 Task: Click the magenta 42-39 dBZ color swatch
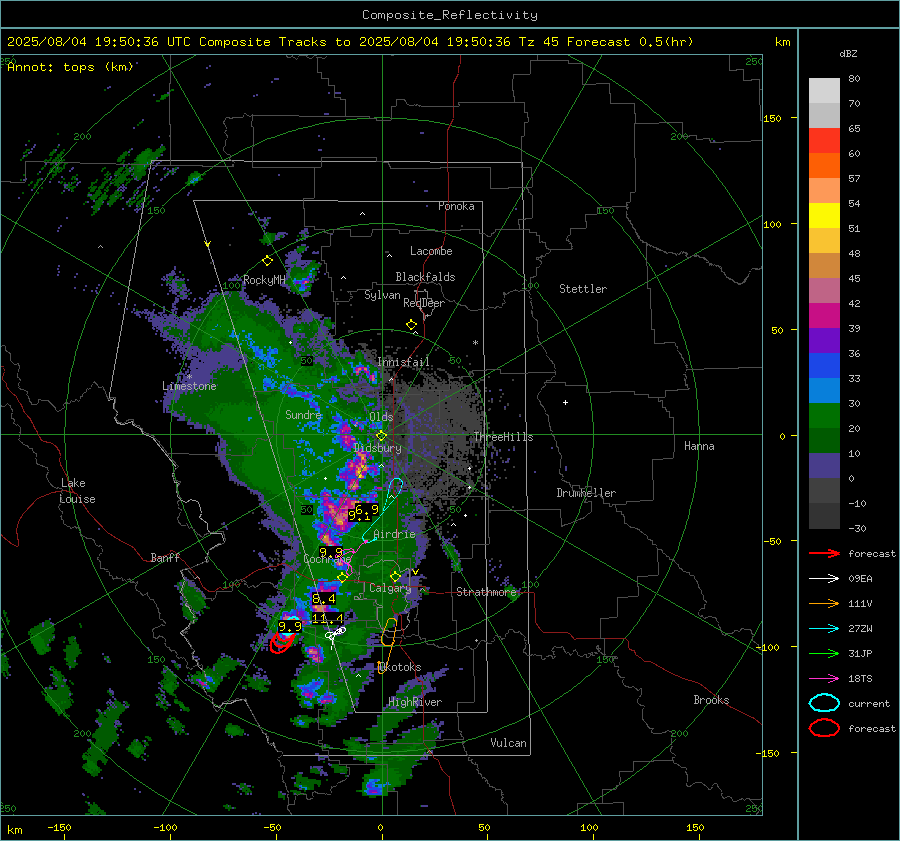pos(824,315)
